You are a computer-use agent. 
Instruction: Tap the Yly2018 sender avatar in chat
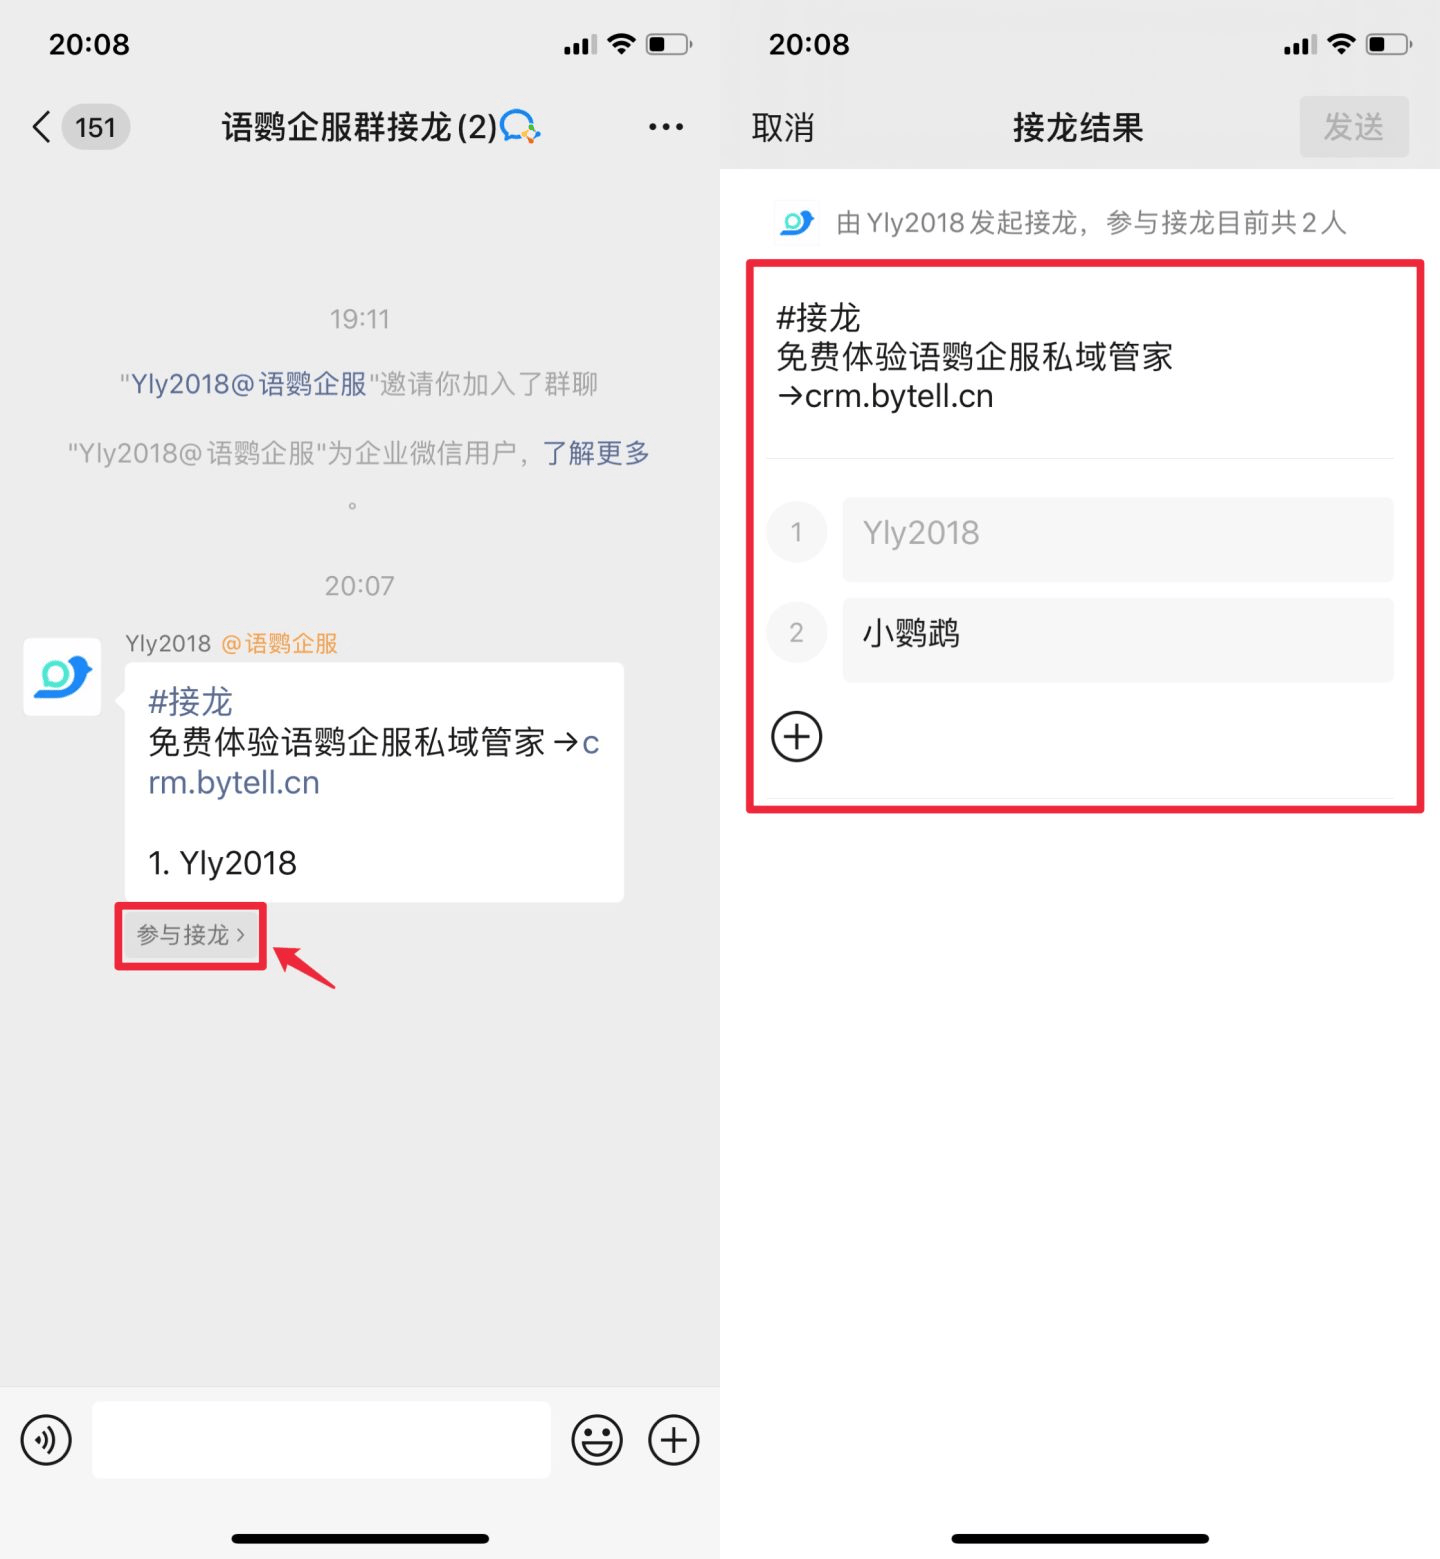tap(62, 677)
